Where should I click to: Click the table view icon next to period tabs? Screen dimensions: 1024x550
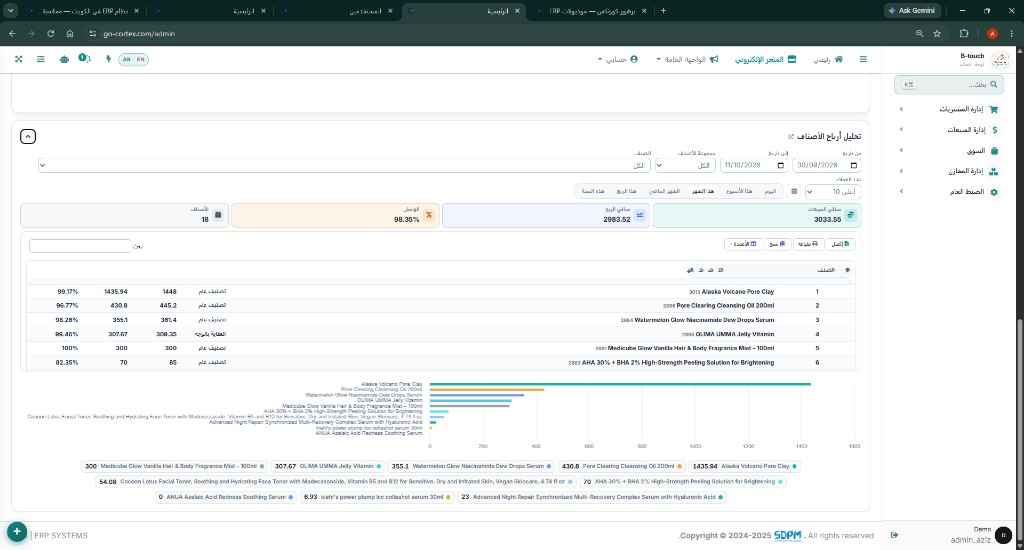[x=794, y=191]
